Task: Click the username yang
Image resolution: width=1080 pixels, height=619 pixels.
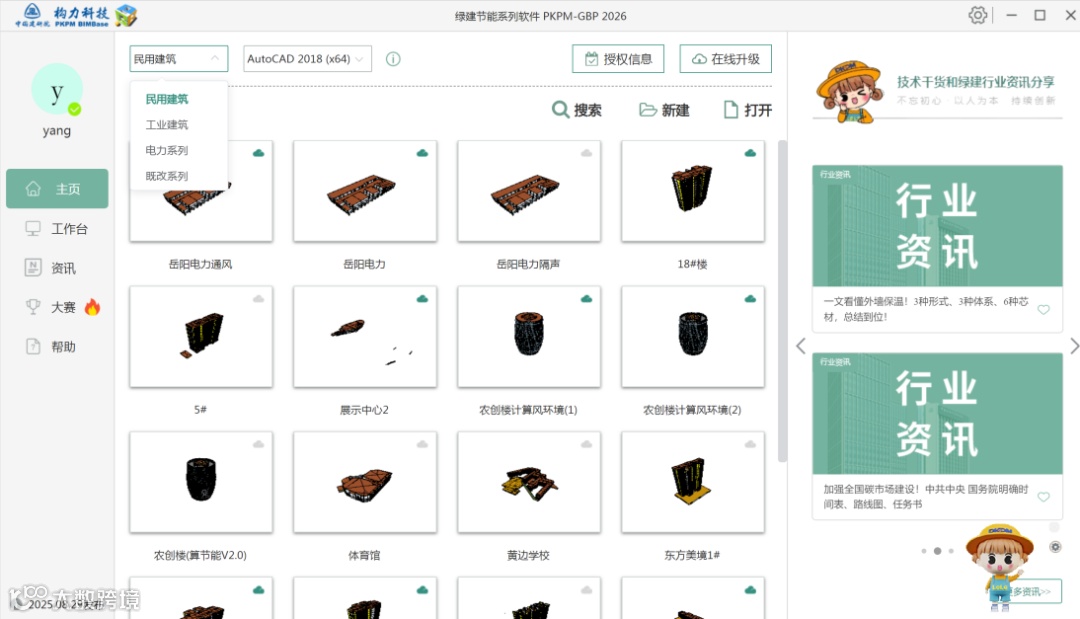Action: (x=56, y=131)
